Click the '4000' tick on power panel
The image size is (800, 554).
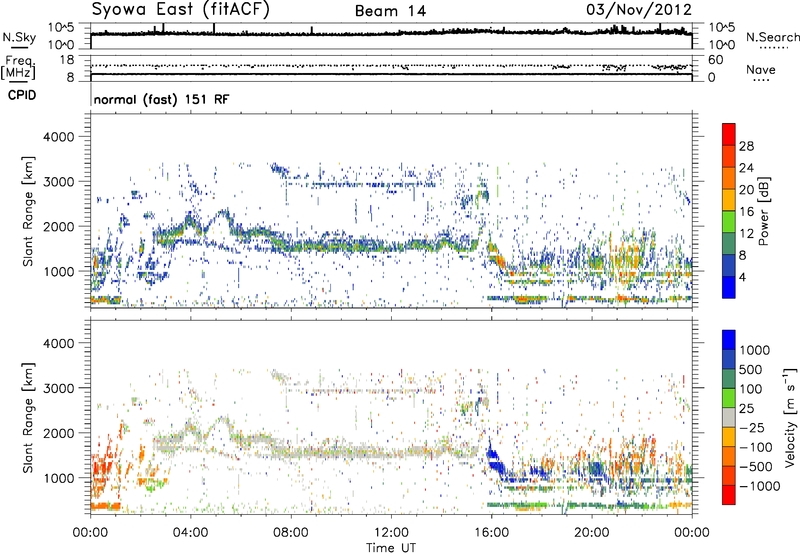[x=58, y=137]
